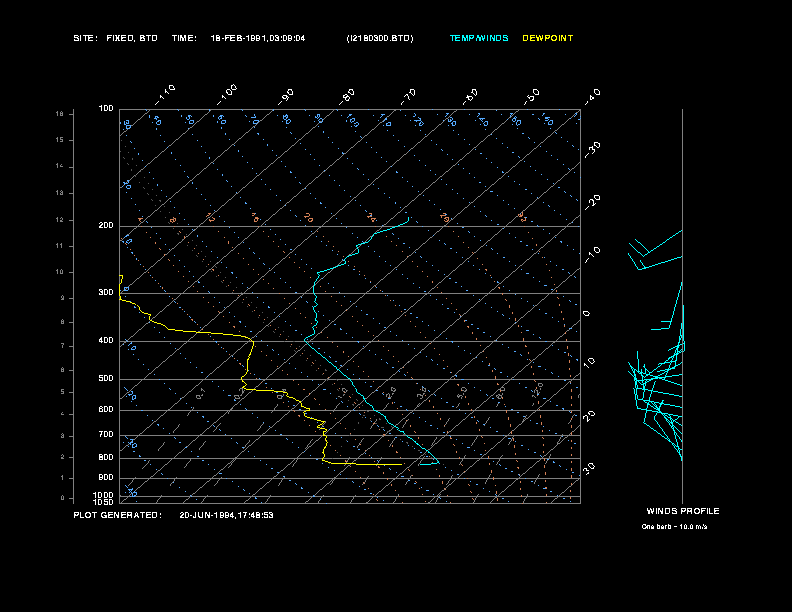Click the -70 temperature label on top axis
The image size is (792, 612).
408,96
